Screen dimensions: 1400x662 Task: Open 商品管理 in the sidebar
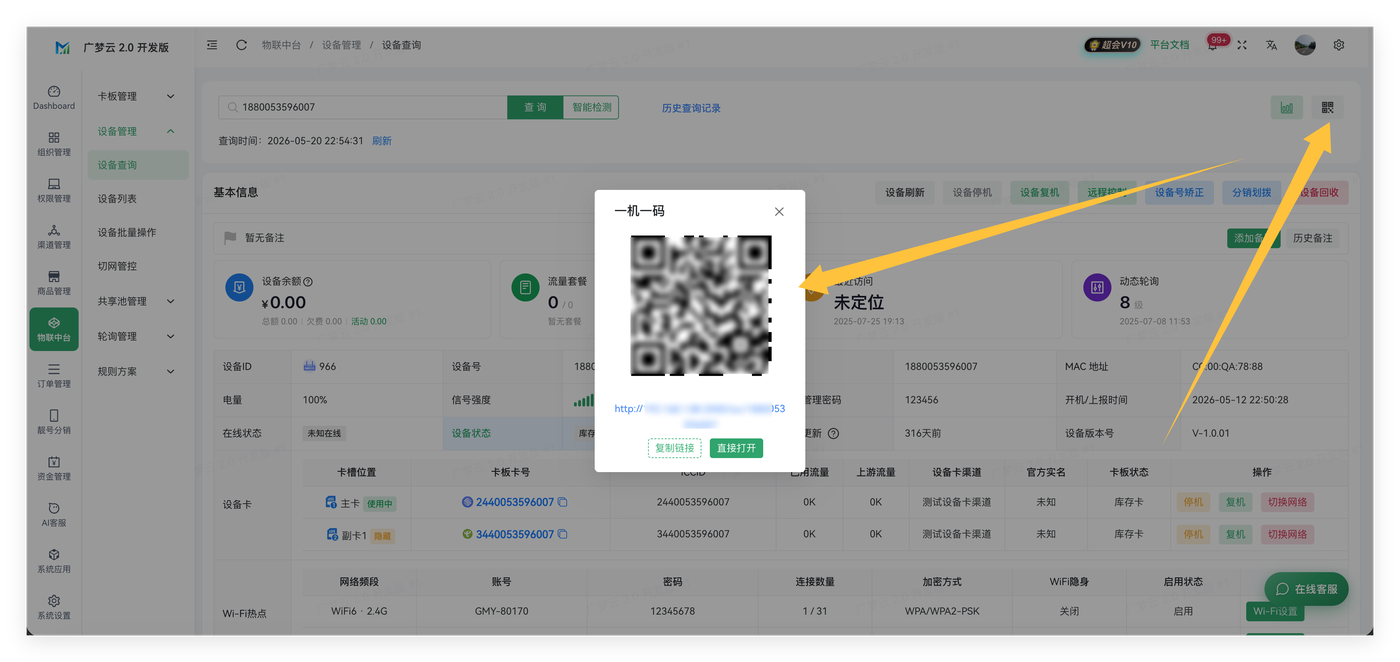(54, 283)
